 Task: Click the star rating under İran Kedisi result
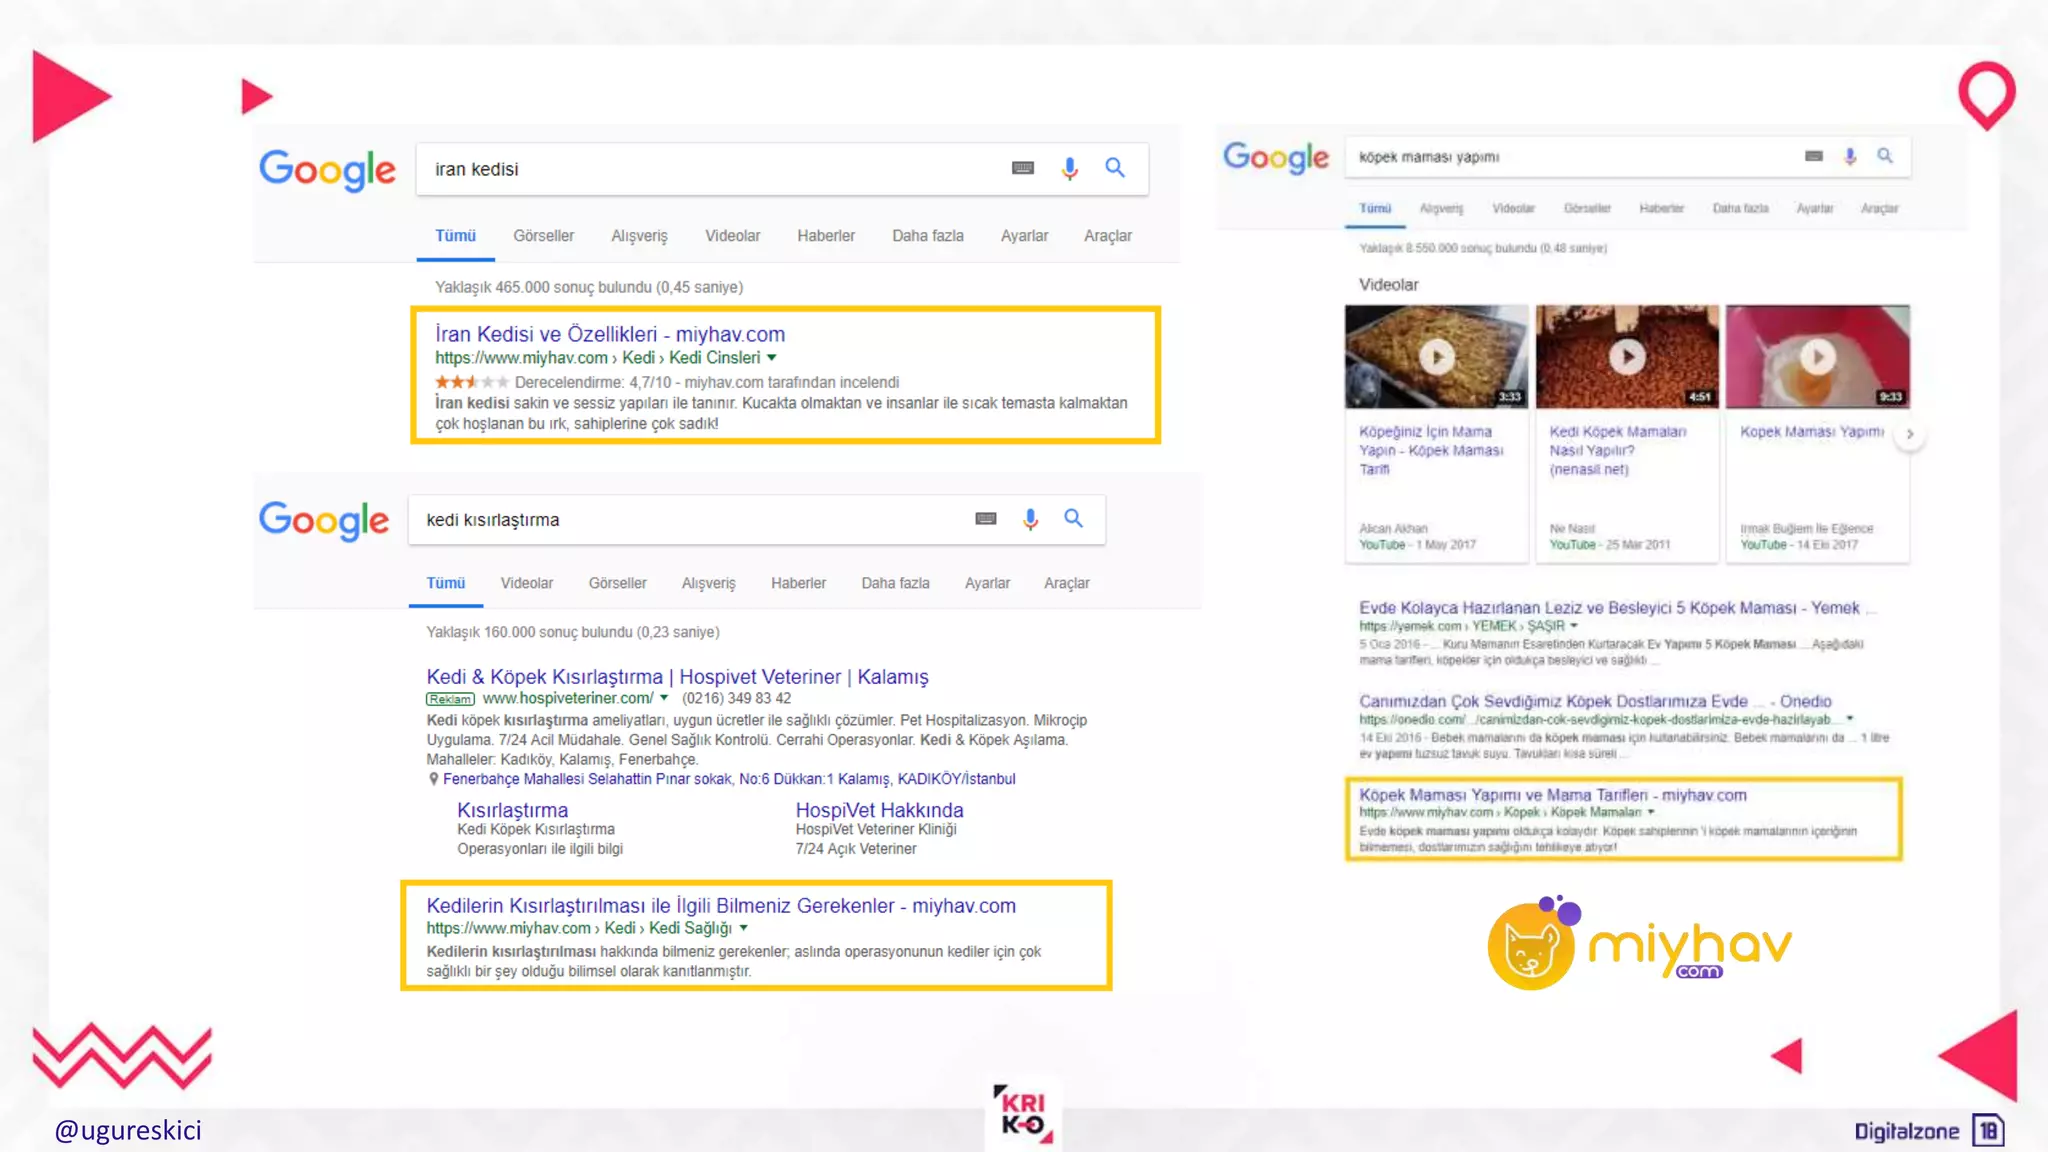(x=472, y=382)
